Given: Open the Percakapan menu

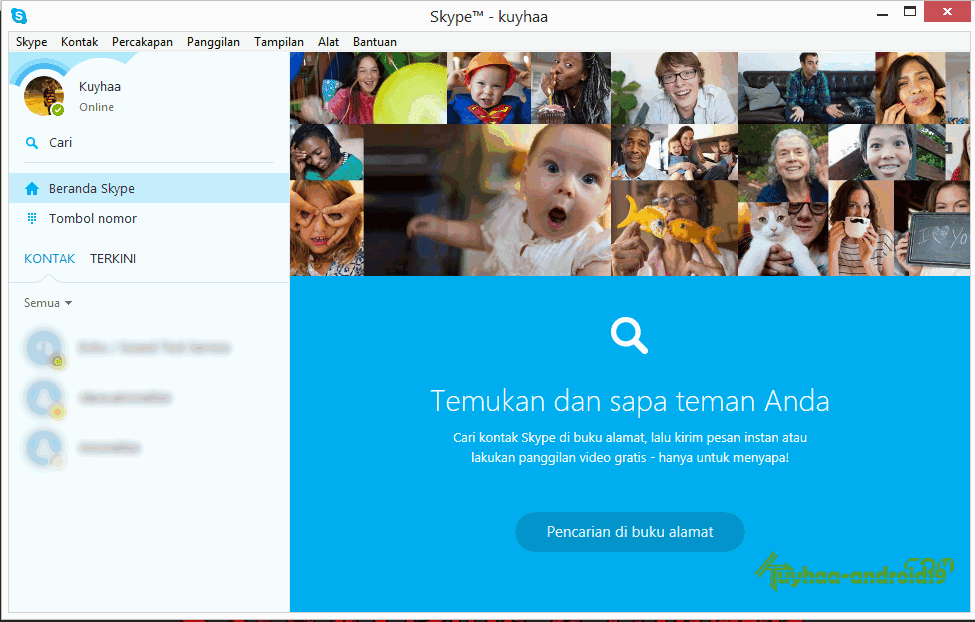Looking at the screenshot, I should coord(142,42).
